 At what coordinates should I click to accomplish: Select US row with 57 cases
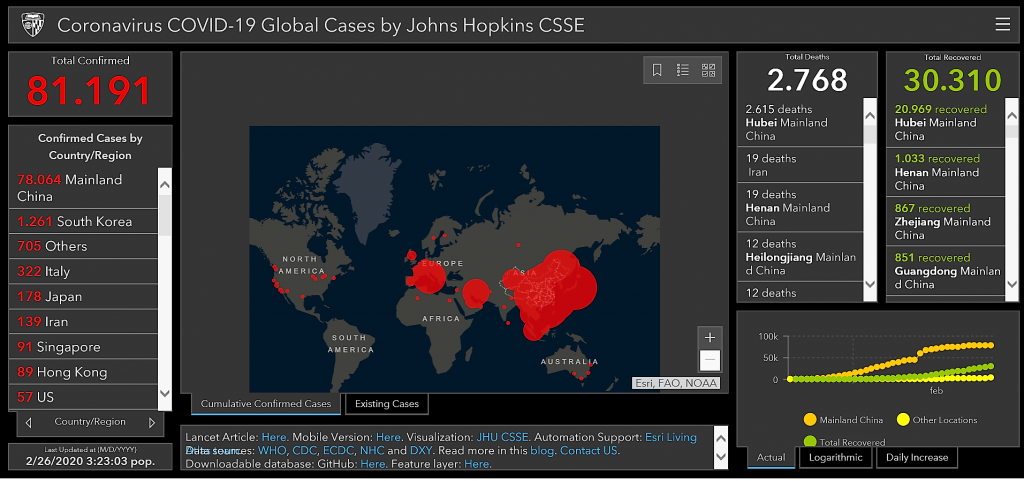point(83,397)
